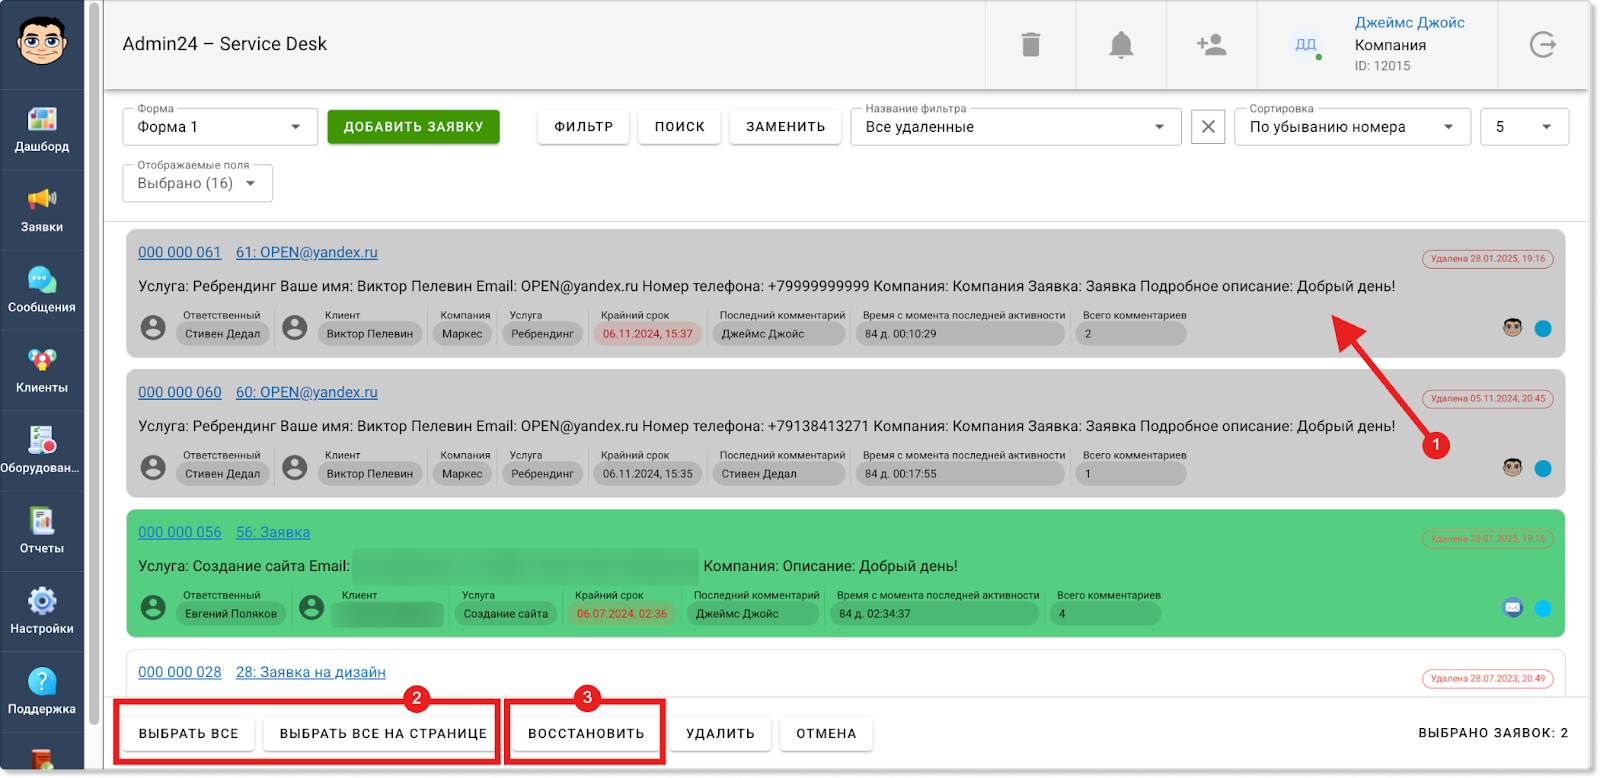Open the 60: OPEN@yandex.ru ticket title link
This screenshot has height=778, width=1600.
[307, 393]
